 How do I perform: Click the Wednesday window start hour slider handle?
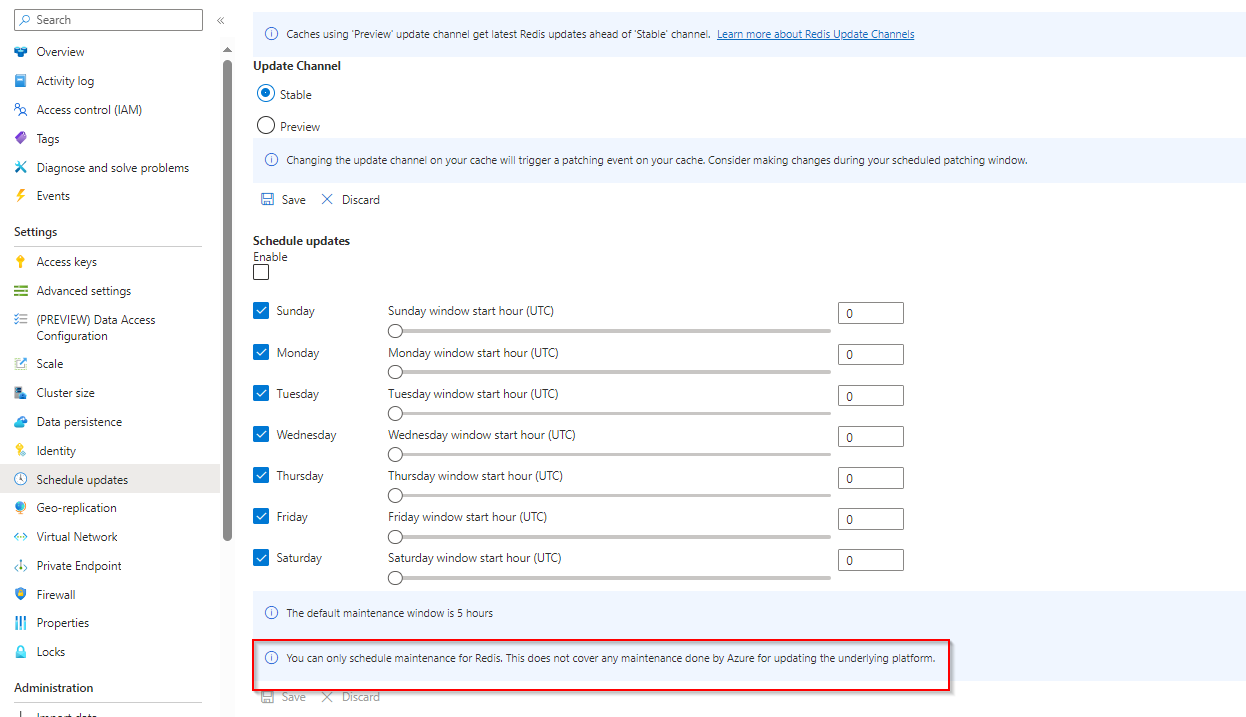click(x=395, y=454)
